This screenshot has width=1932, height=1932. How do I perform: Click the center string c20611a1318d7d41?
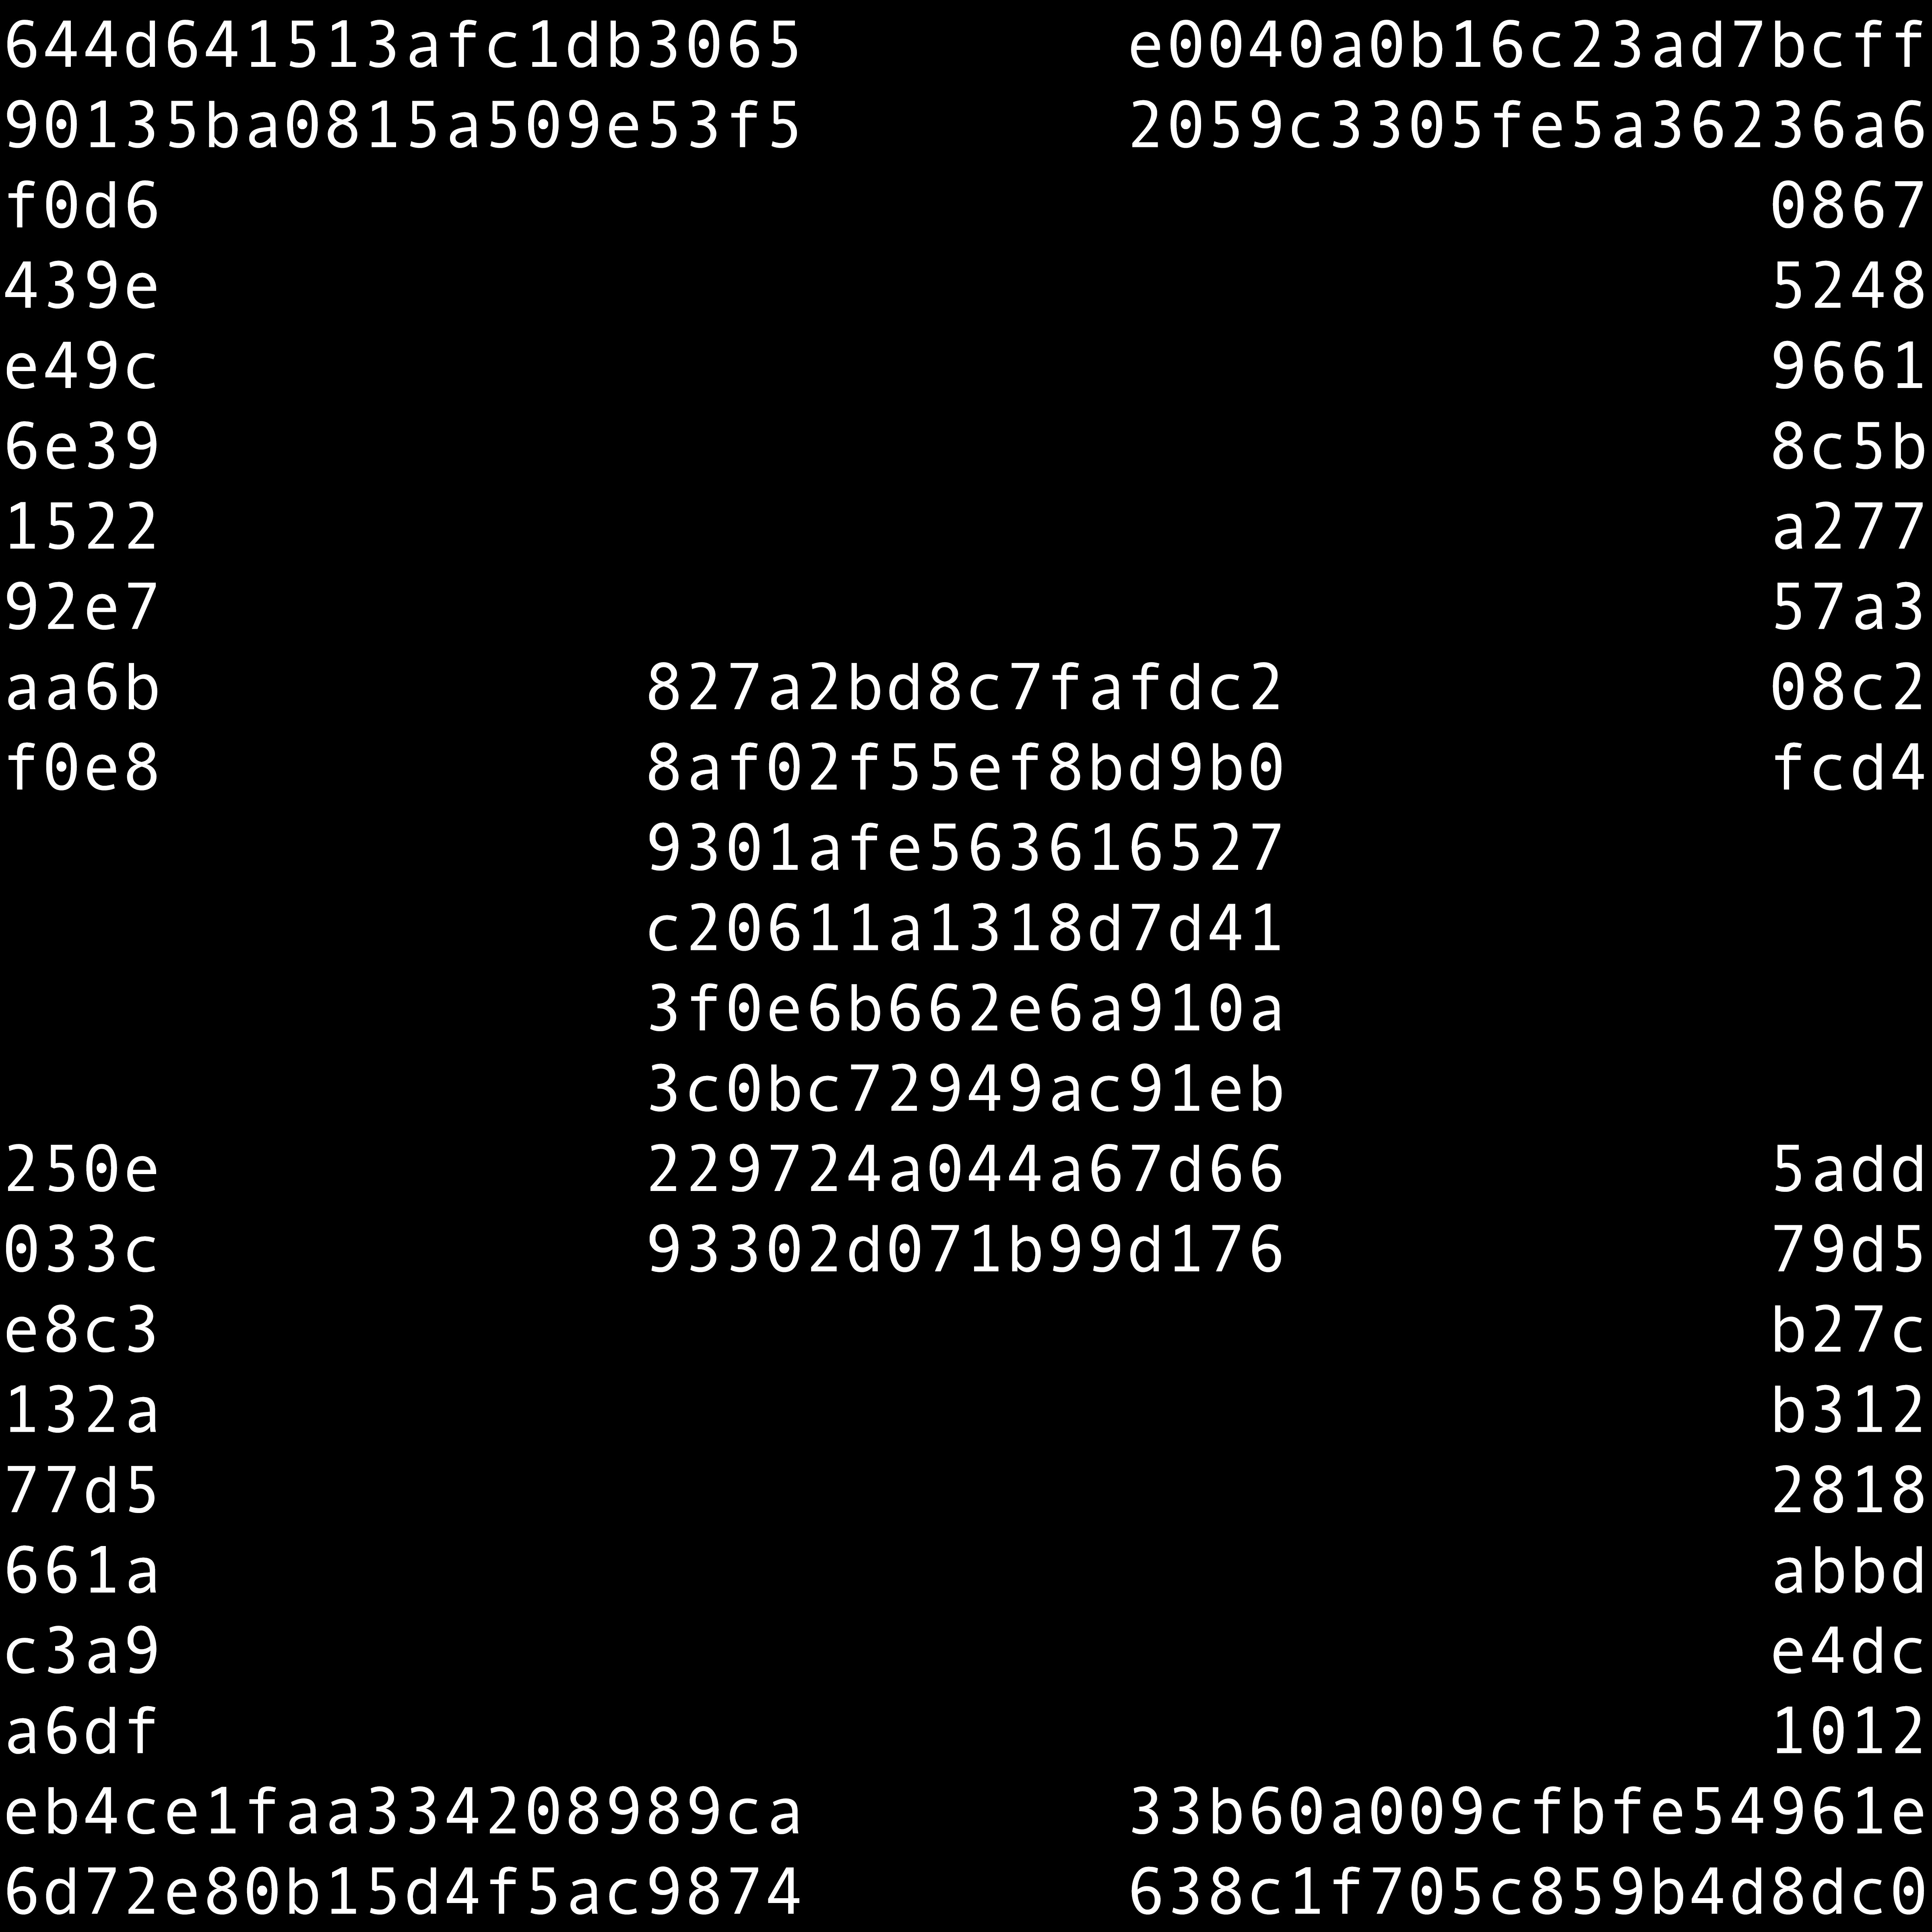point(965,929)
